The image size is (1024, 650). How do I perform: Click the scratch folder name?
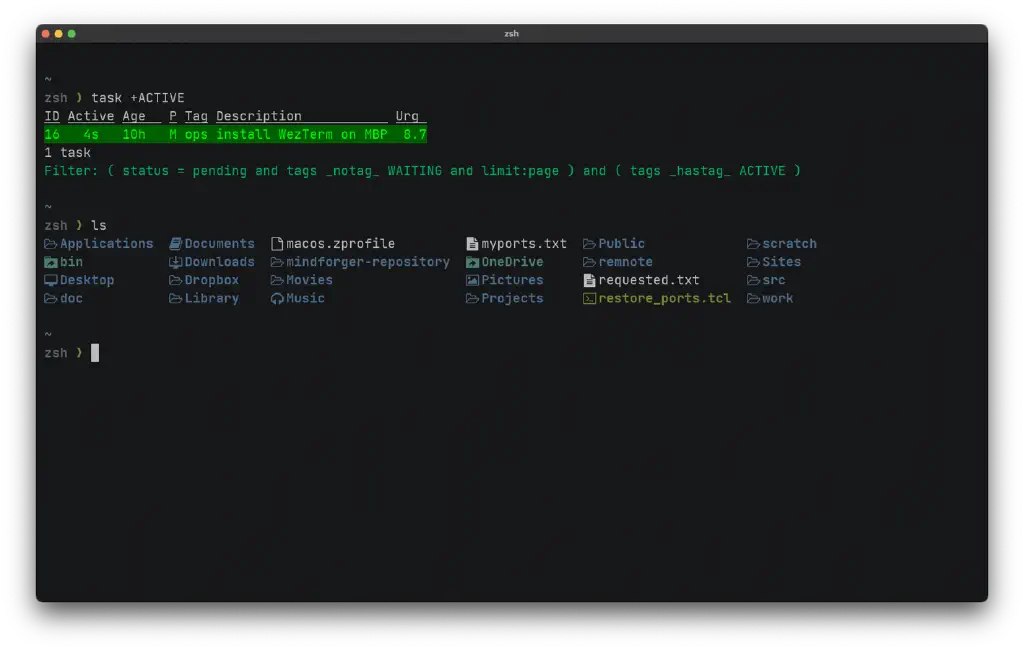(x=789, y=244)
